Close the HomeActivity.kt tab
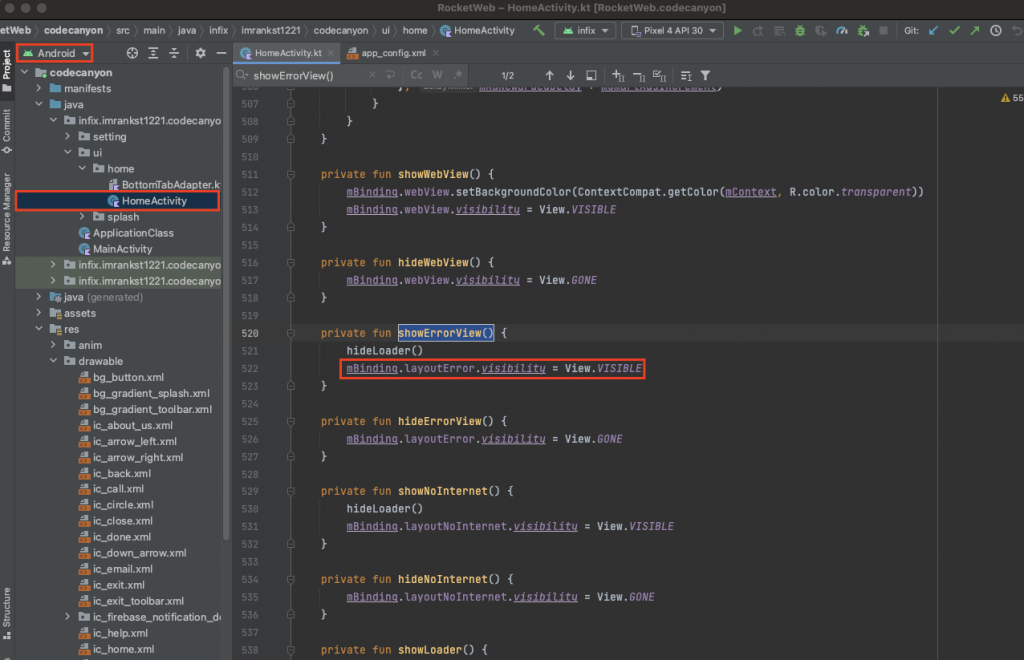The image size is (1024, 660). [x=331, y=53]
